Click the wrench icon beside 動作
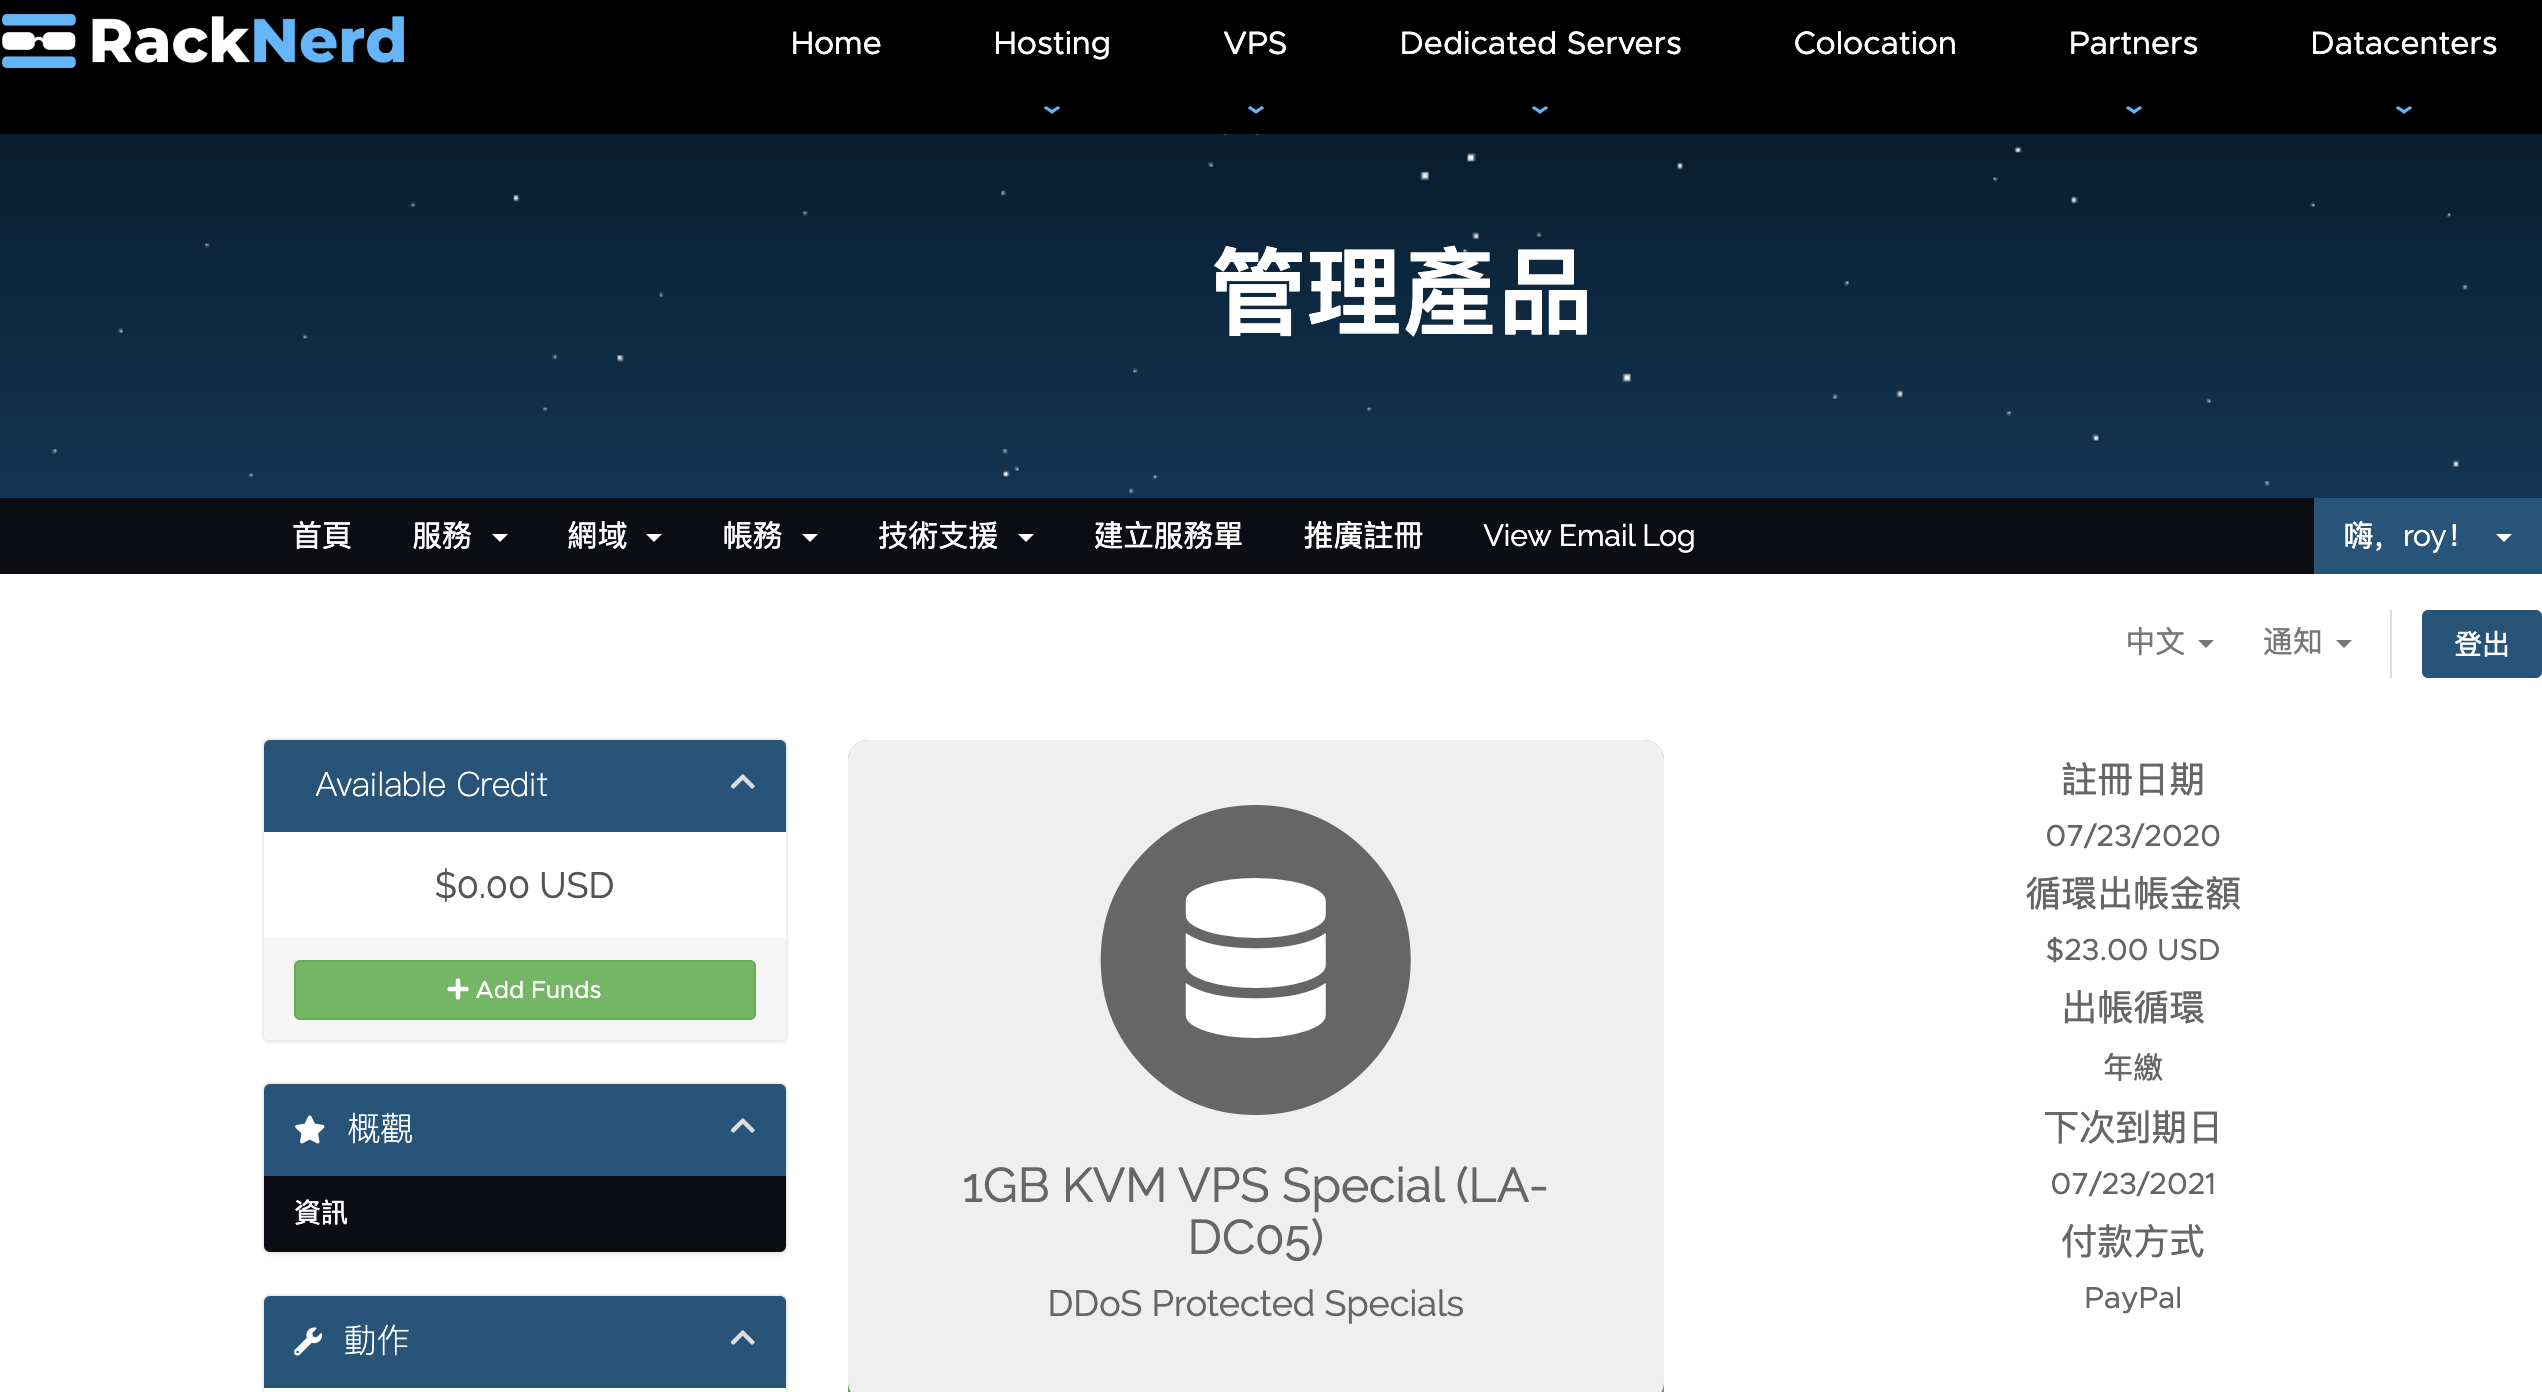The image size is (2542, 1392). pyautogui.click(x=308, y=1341)
